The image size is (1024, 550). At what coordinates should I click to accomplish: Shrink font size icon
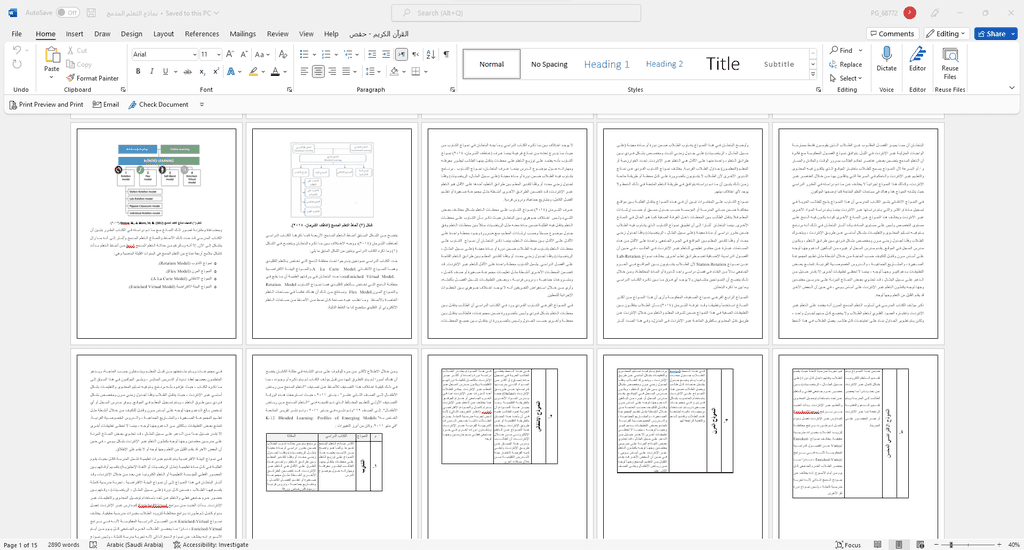tap(243, 54)
